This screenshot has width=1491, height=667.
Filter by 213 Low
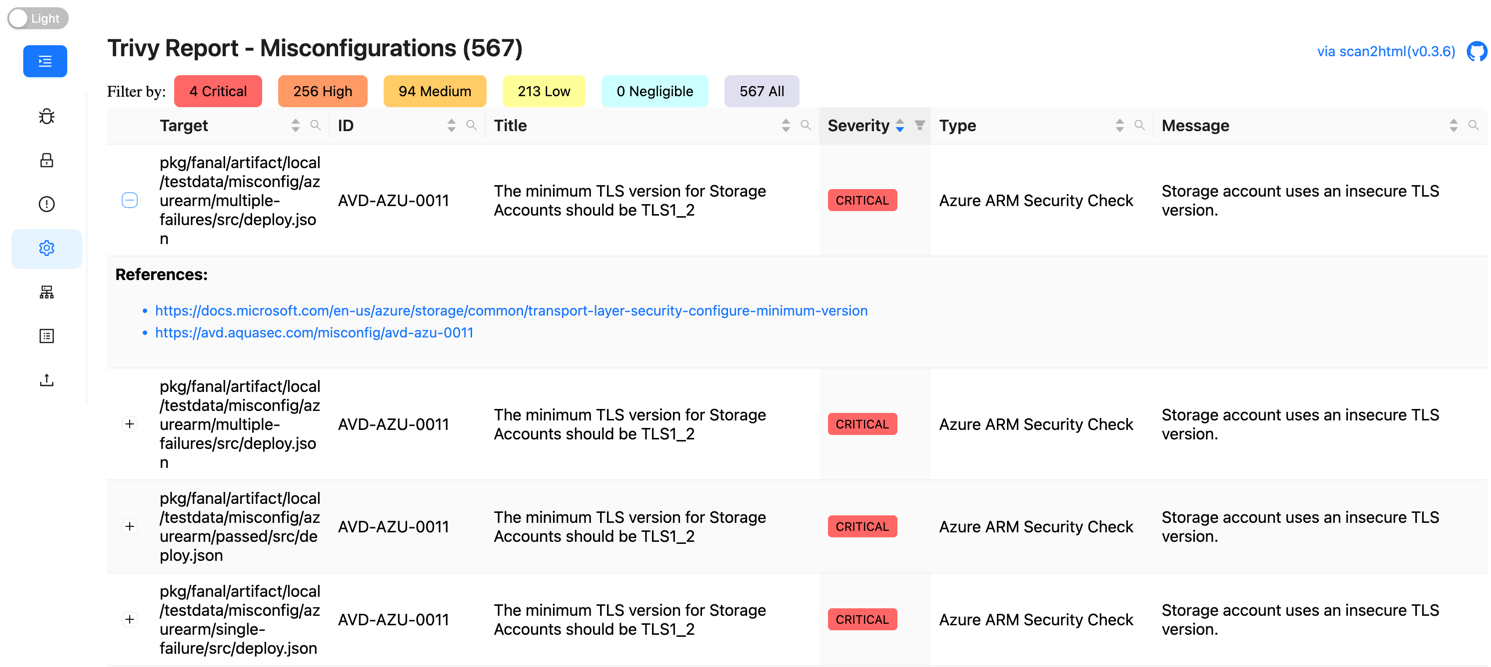[544, 91]
